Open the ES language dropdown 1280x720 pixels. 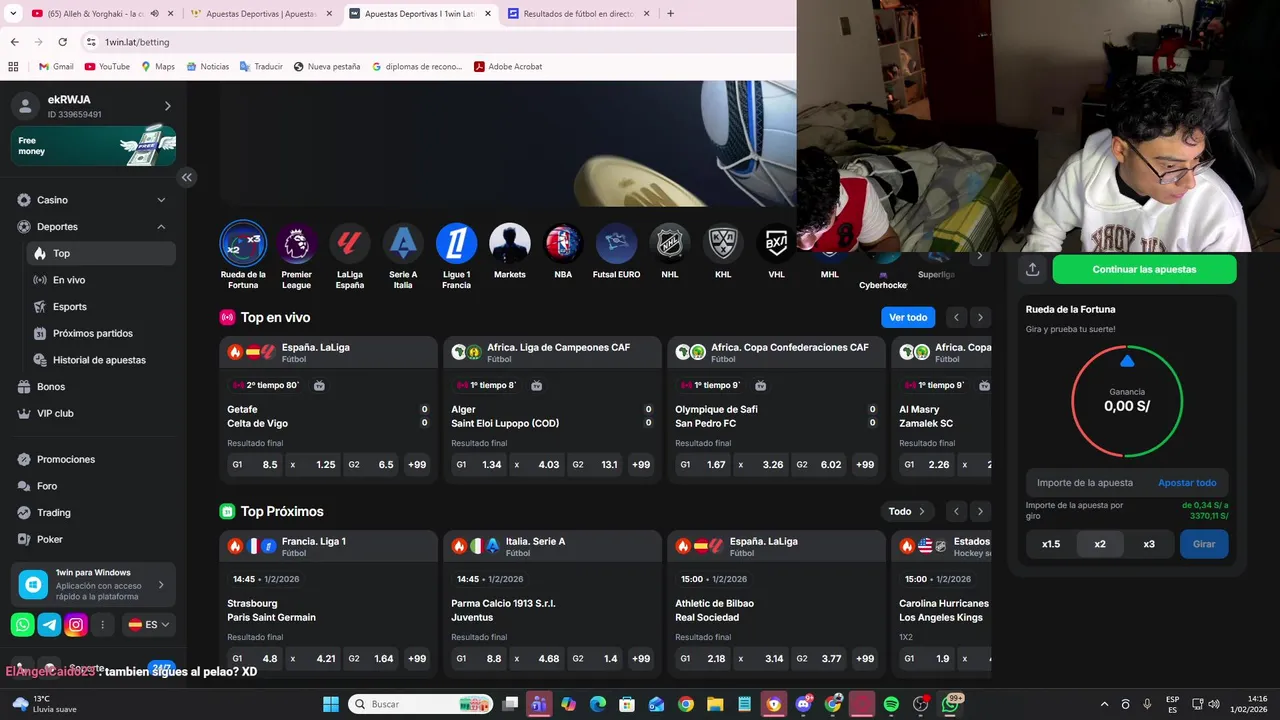150,625
